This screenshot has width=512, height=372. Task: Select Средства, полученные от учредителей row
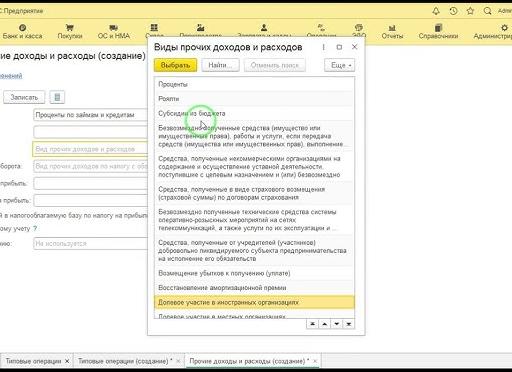(x=254, y=251)
